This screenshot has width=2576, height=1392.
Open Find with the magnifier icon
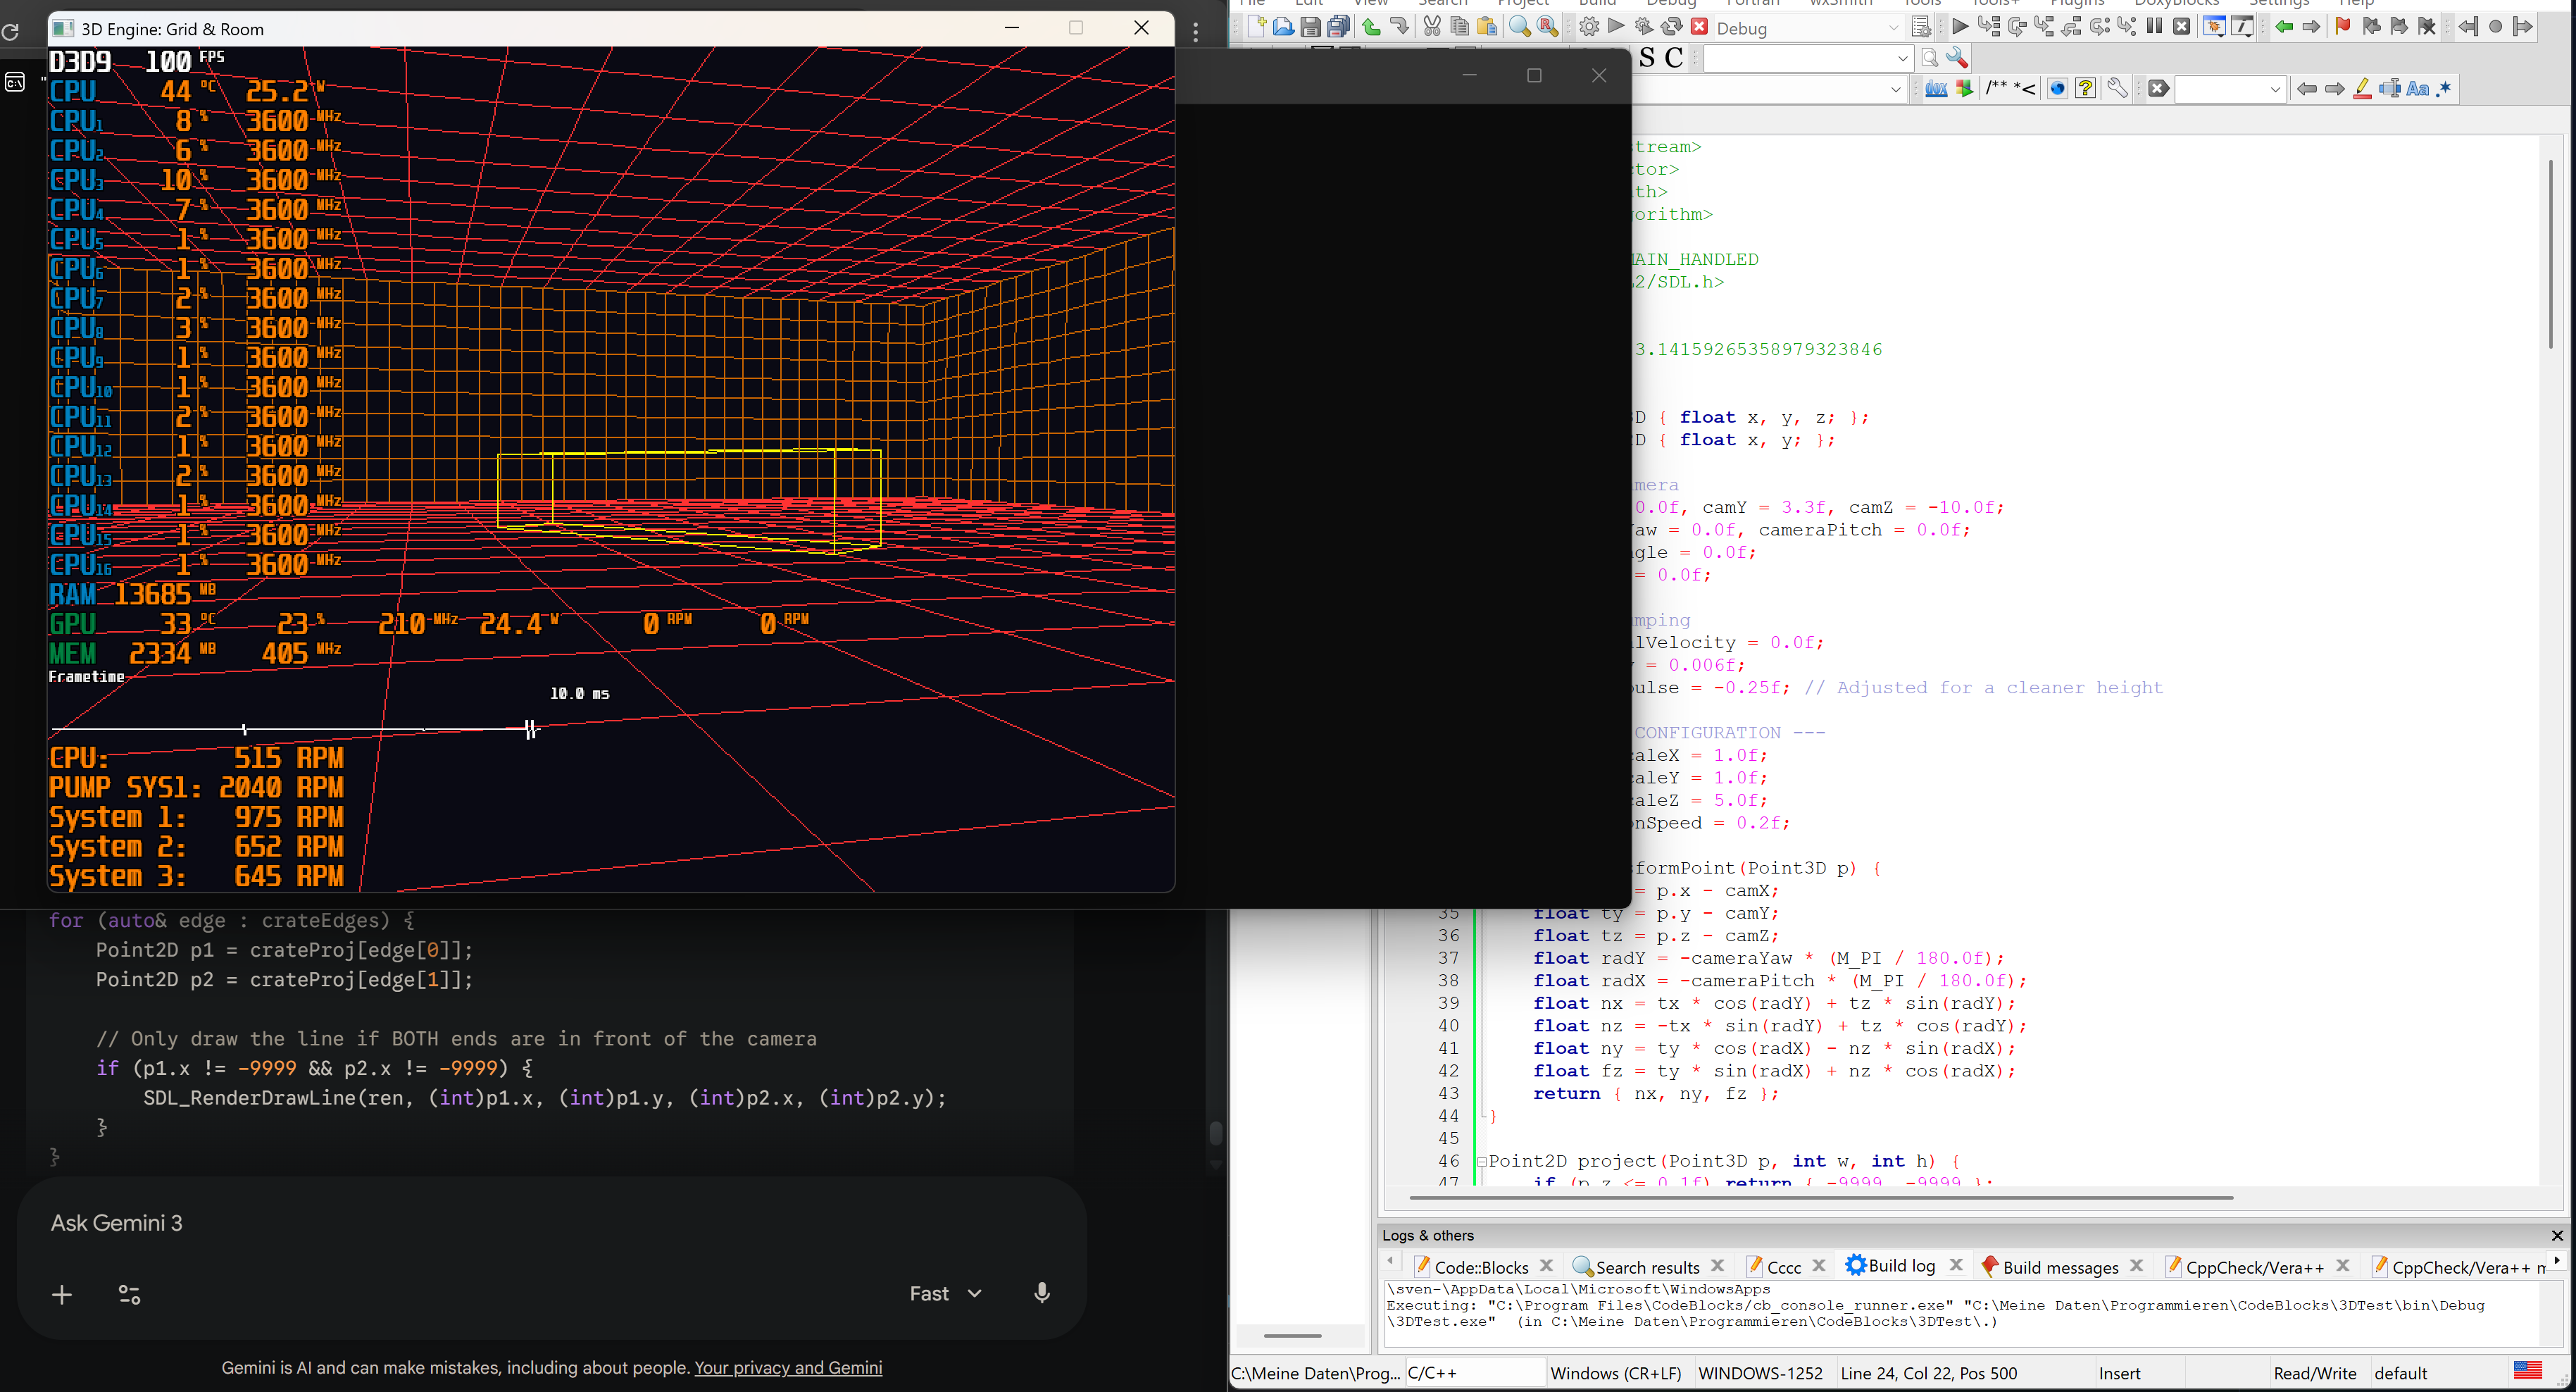(1520, 27)
